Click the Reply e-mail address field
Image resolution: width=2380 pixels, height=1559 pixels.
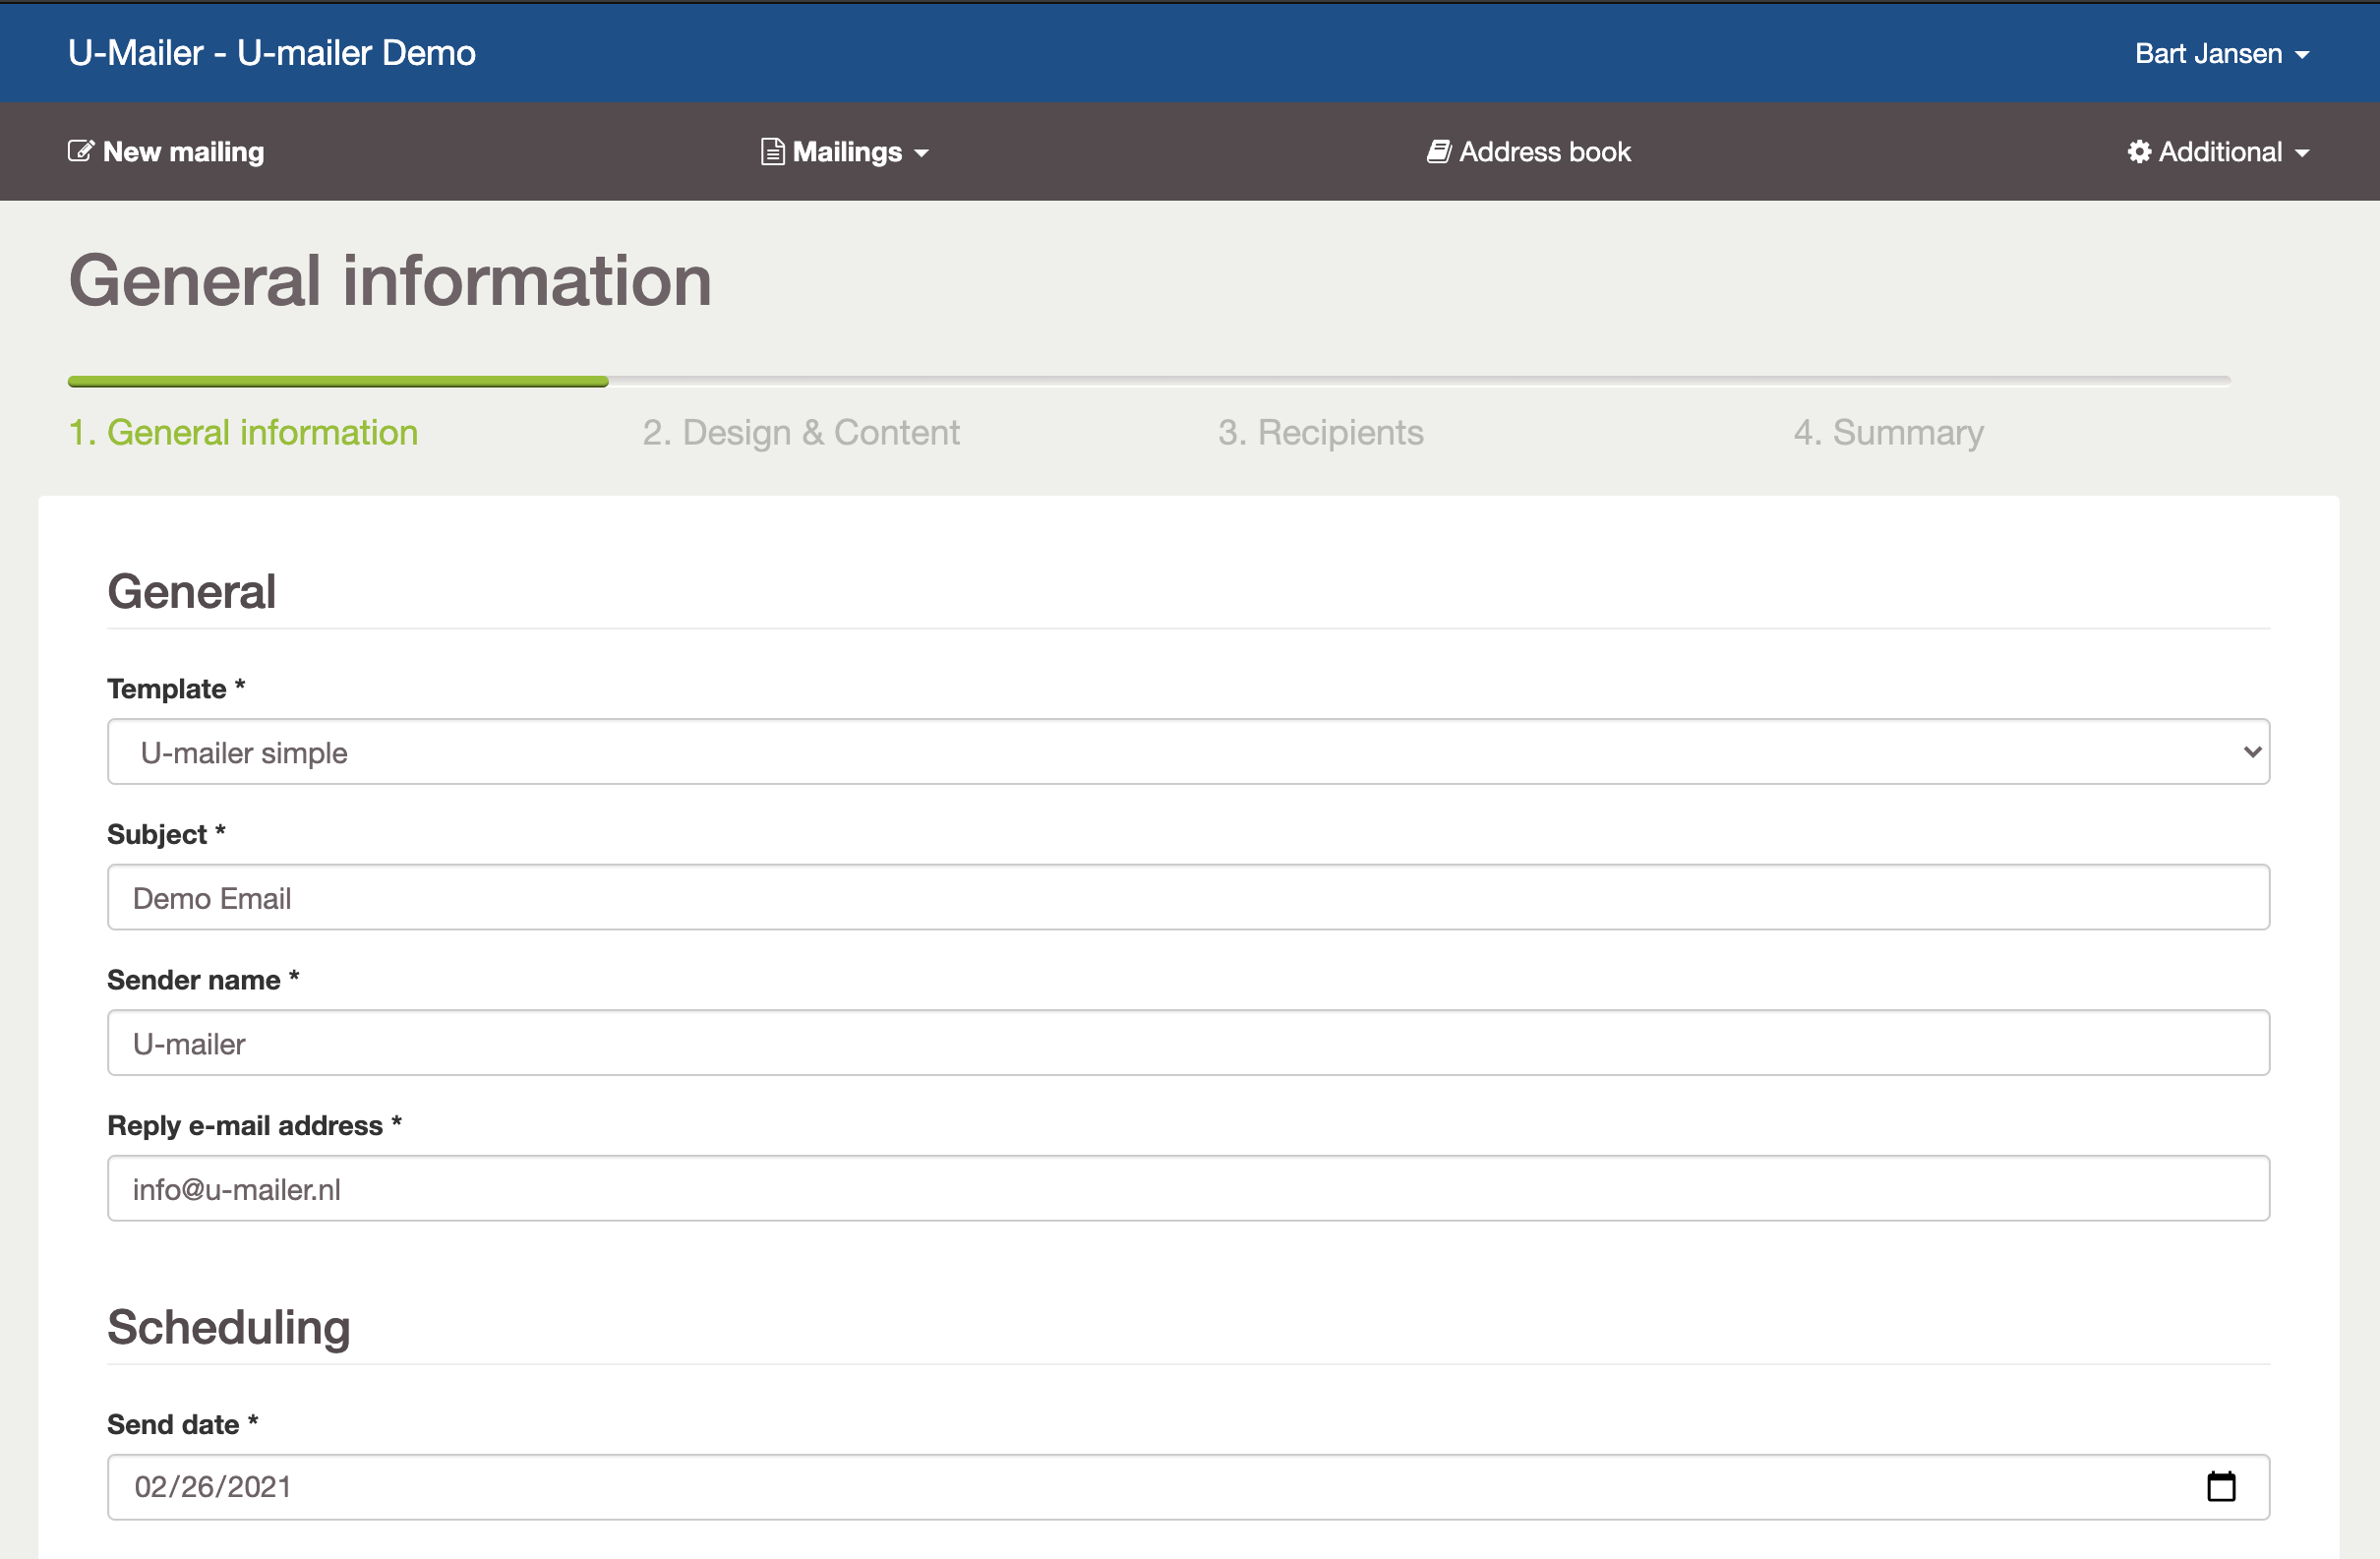[1187, 1188]
